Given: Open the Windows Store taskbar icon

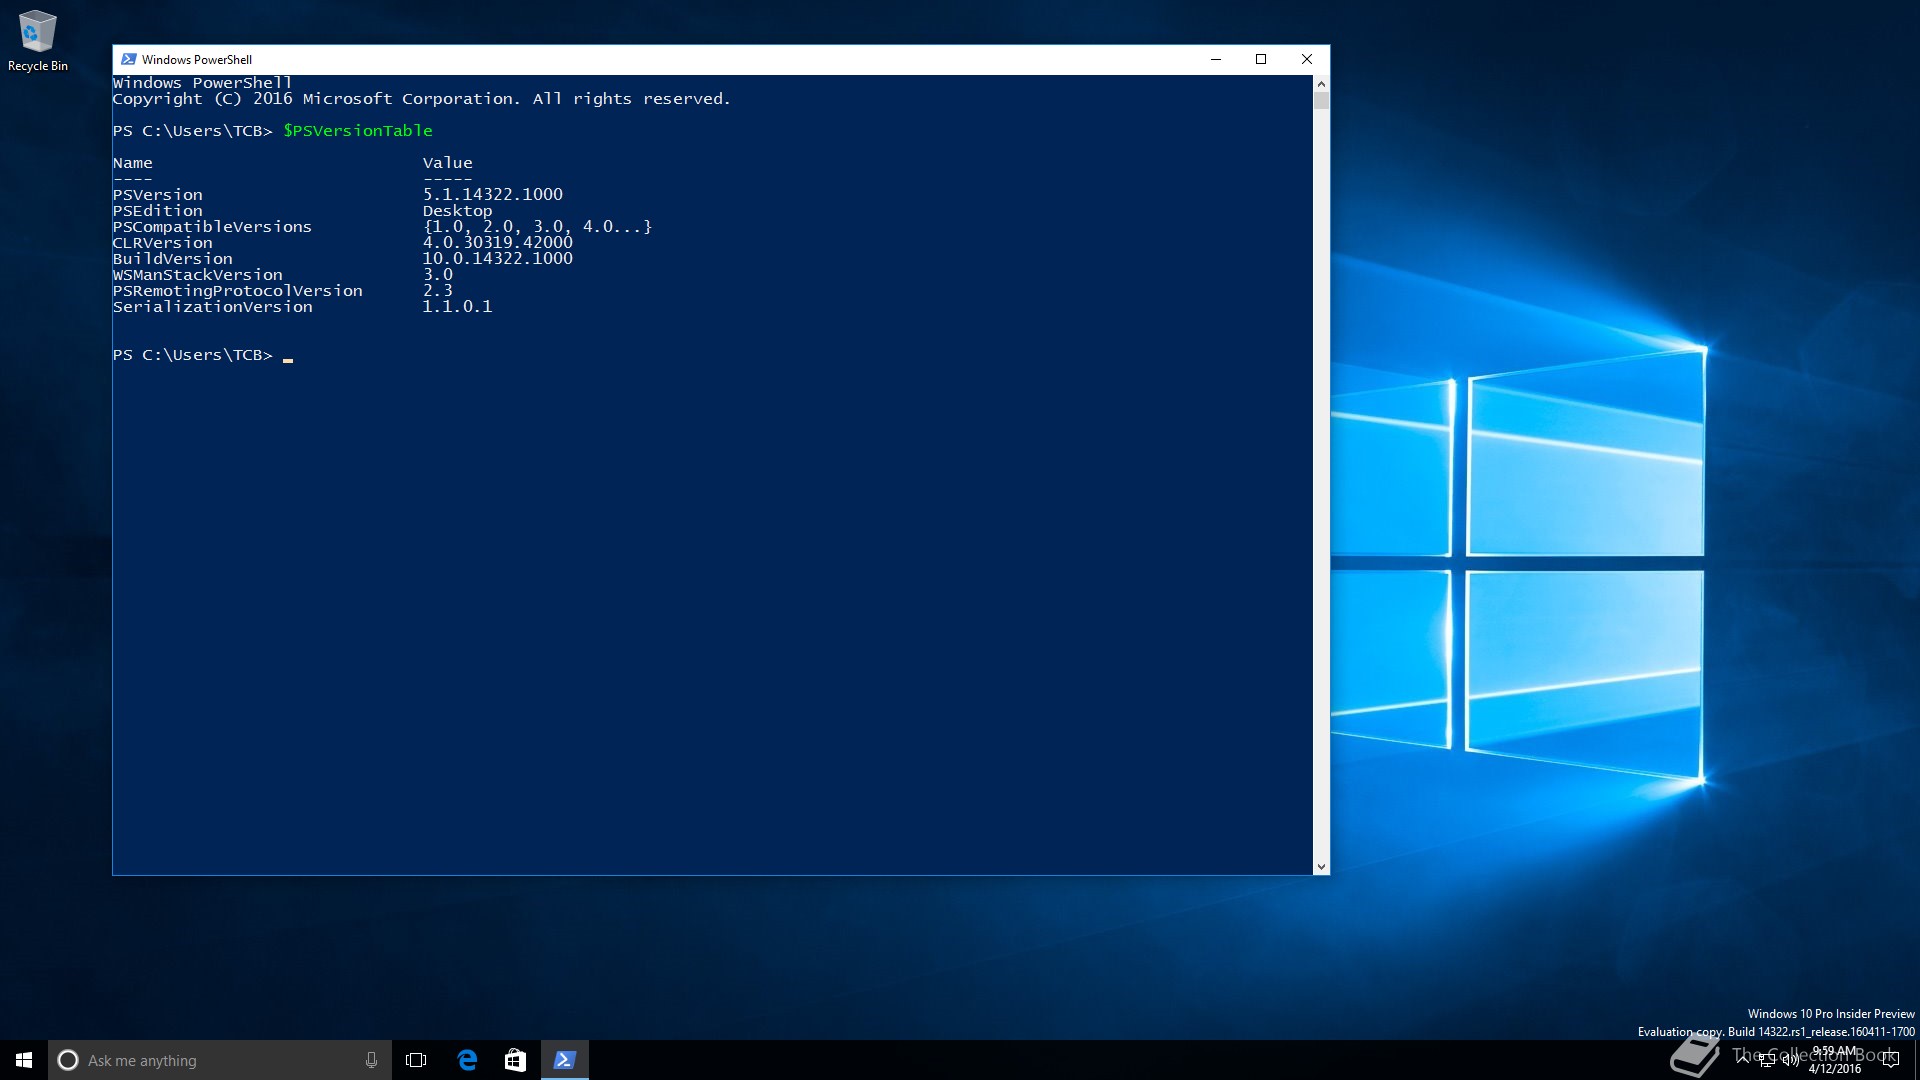Looking at the screenshot, I should (x=515, y=1060).
